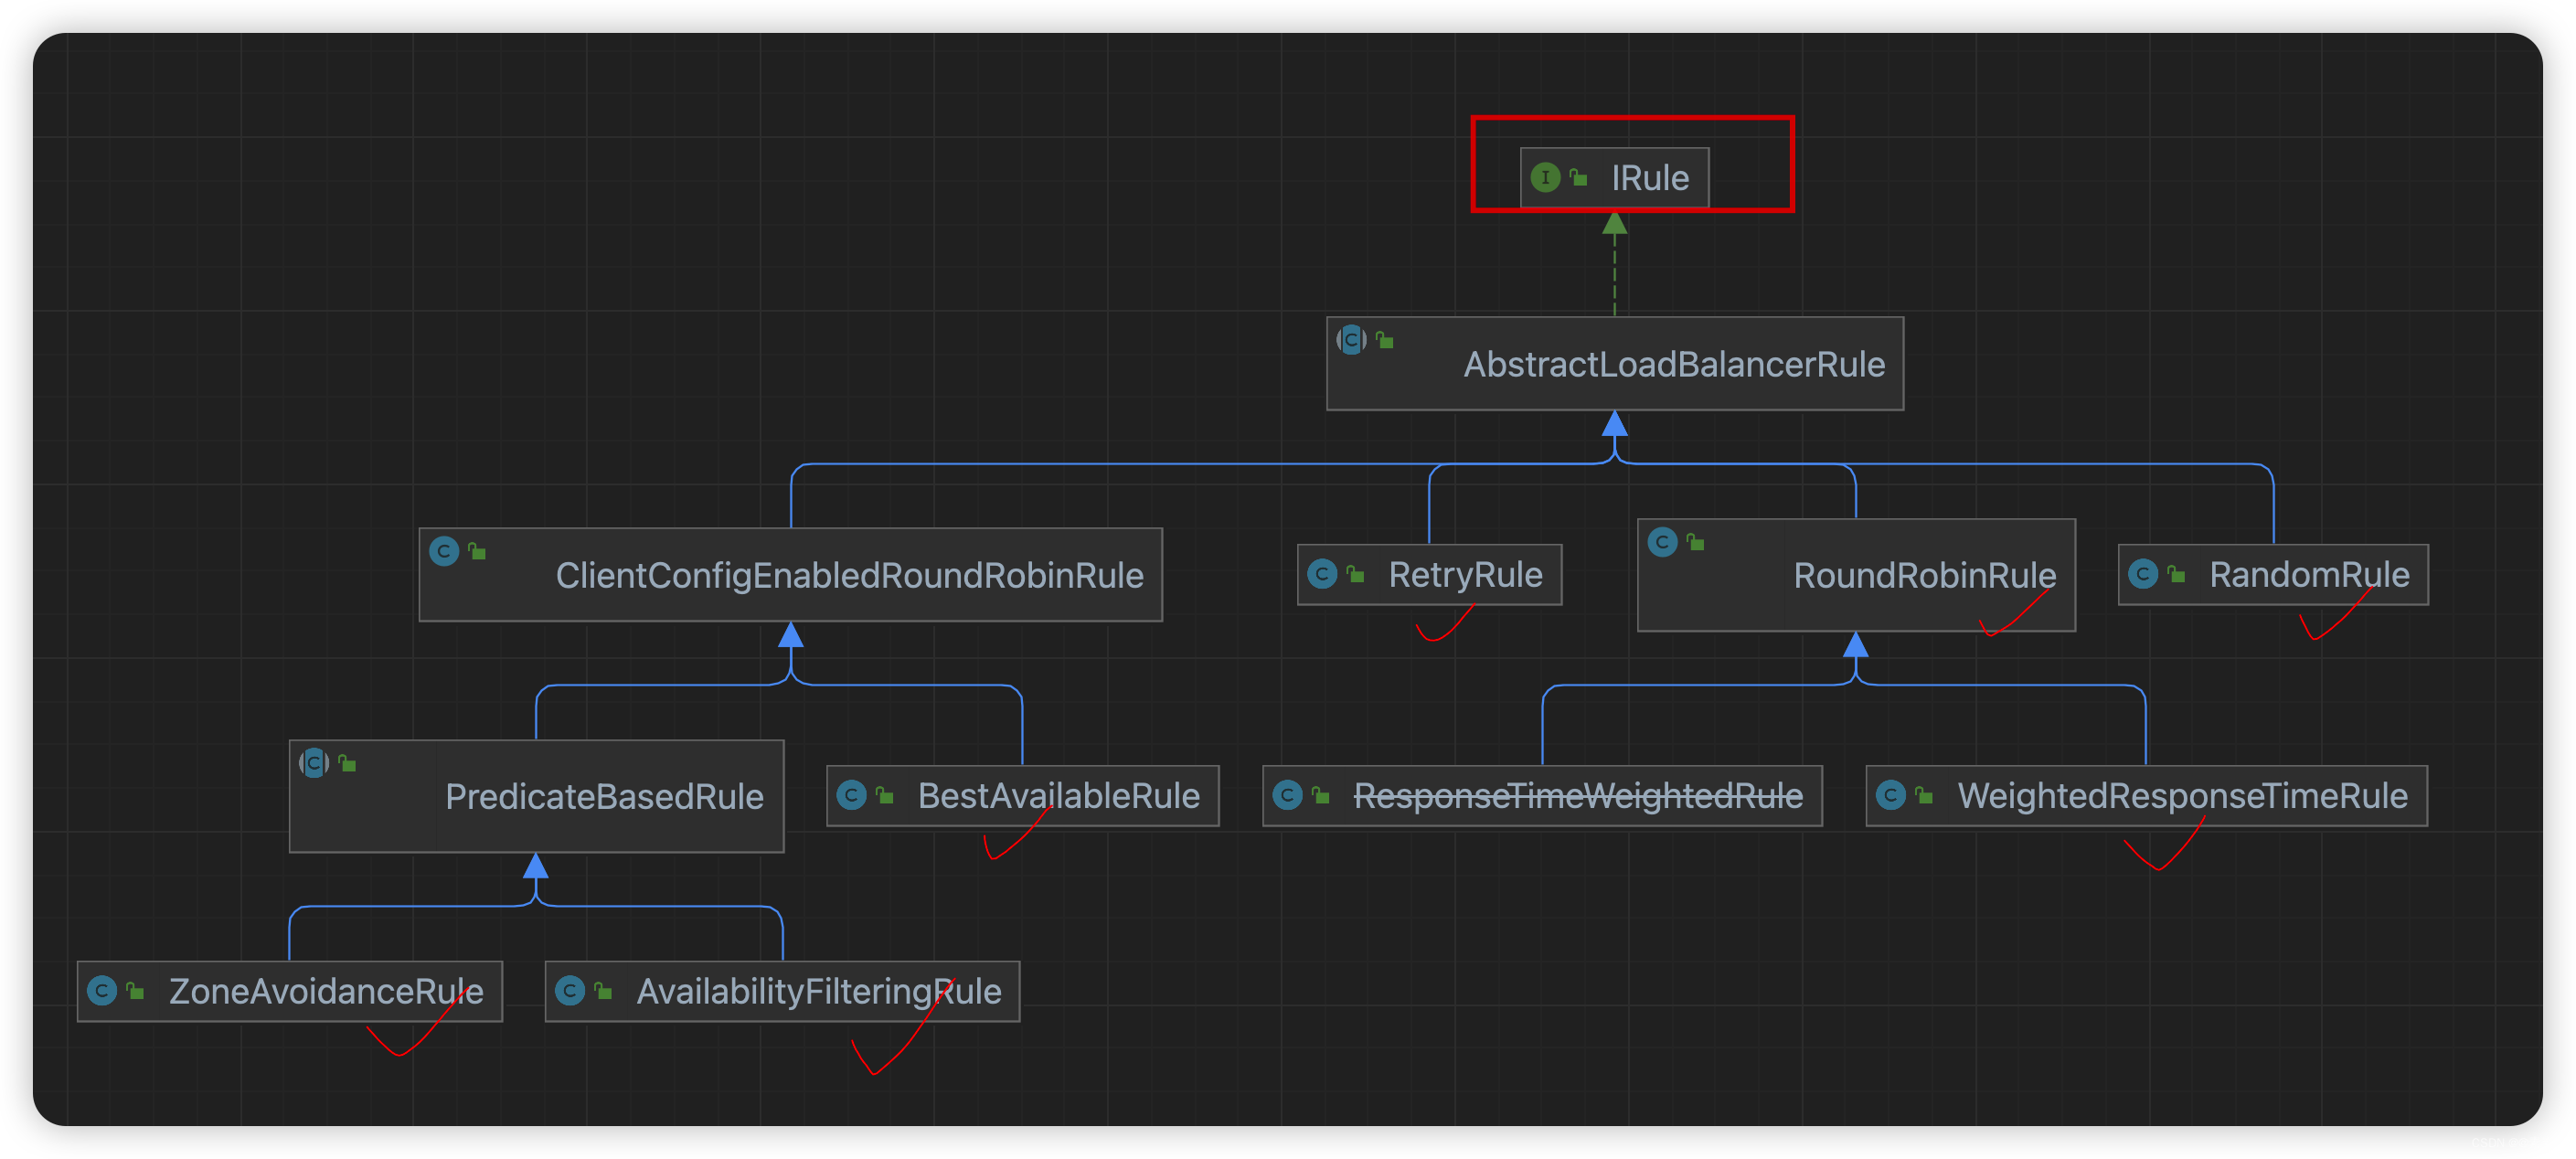Click the green dashed implements arrow to IRule

[x=1614, y=264]
